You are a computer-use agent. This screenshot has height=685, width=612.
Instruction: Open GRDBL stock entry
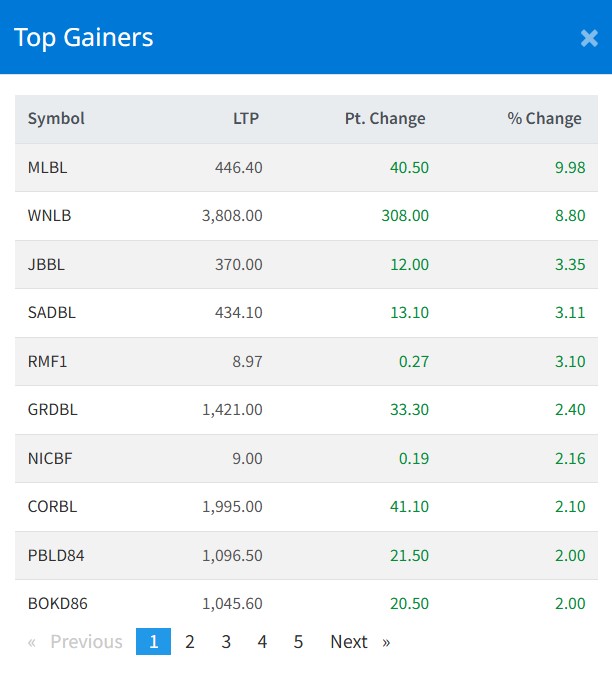(x=53, y=409)
